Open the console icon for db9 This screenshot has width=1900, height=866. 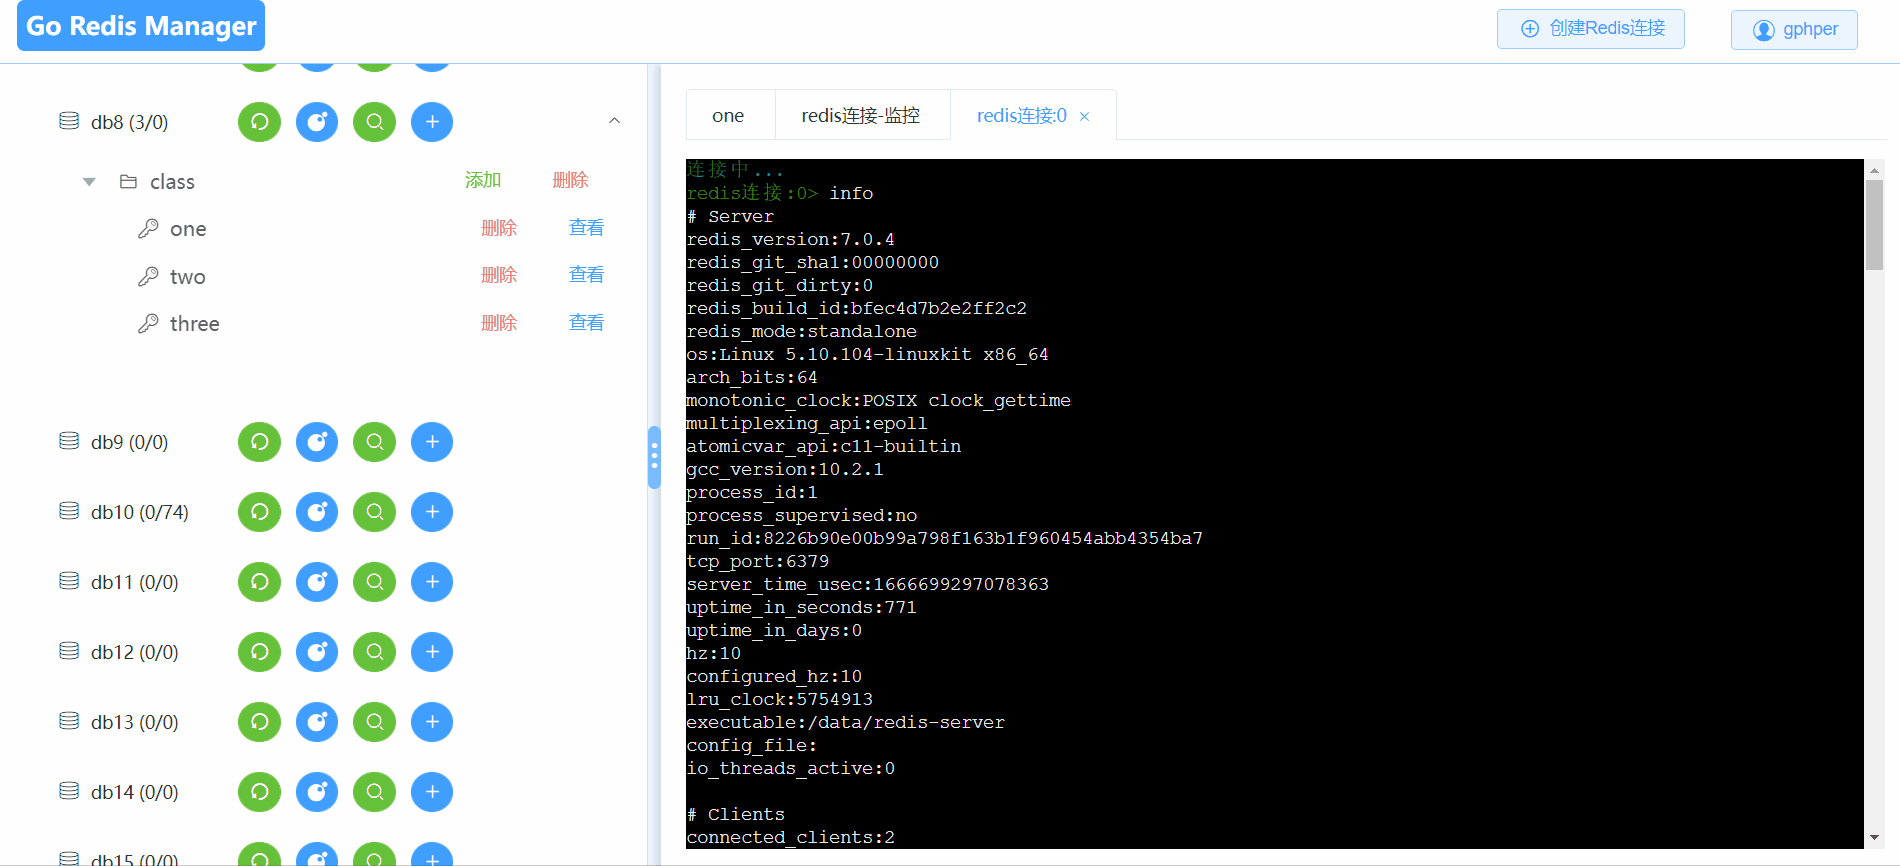[x=317, y=442]
